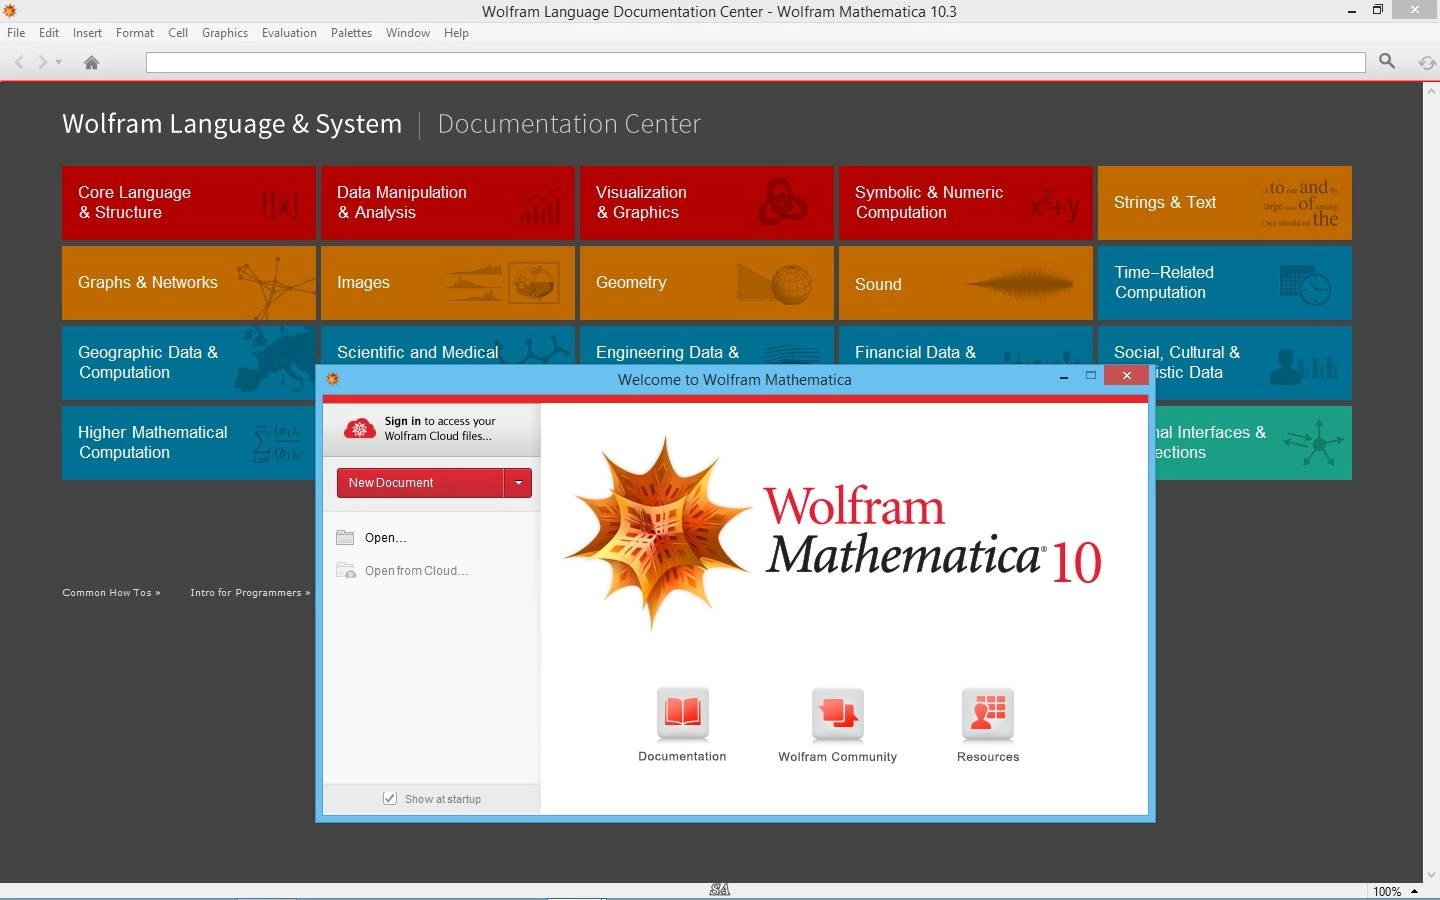Open the Sound tile
The width and height of the screenshot is (1440, 900).
(x=966, y=283)
